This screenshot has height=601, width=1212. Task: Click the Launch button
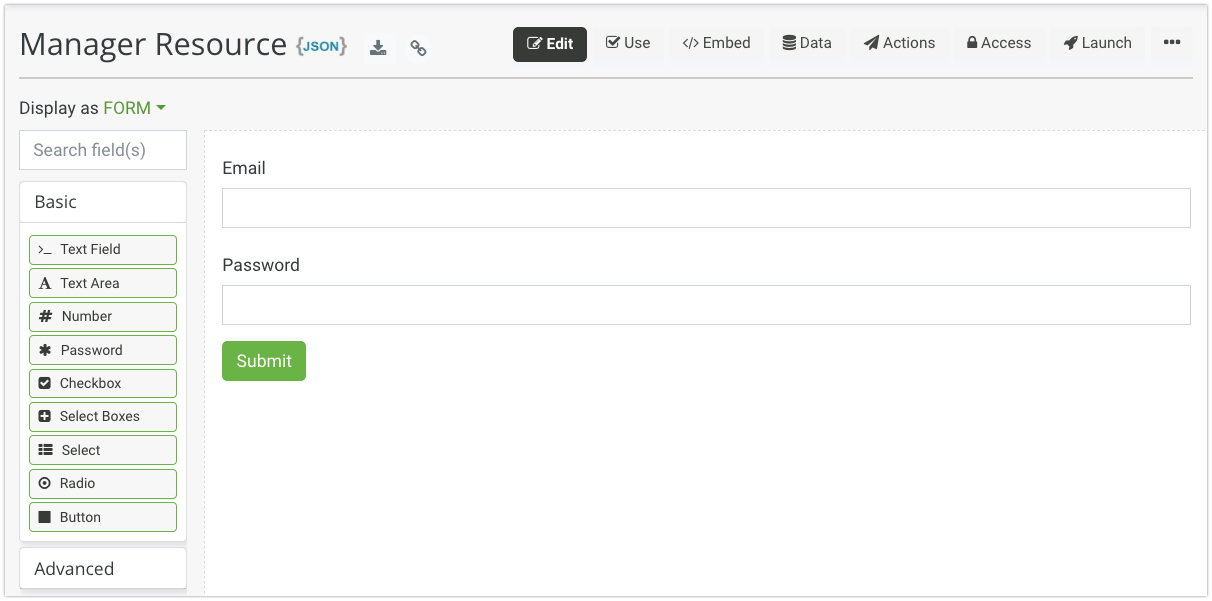[1097, 43]
